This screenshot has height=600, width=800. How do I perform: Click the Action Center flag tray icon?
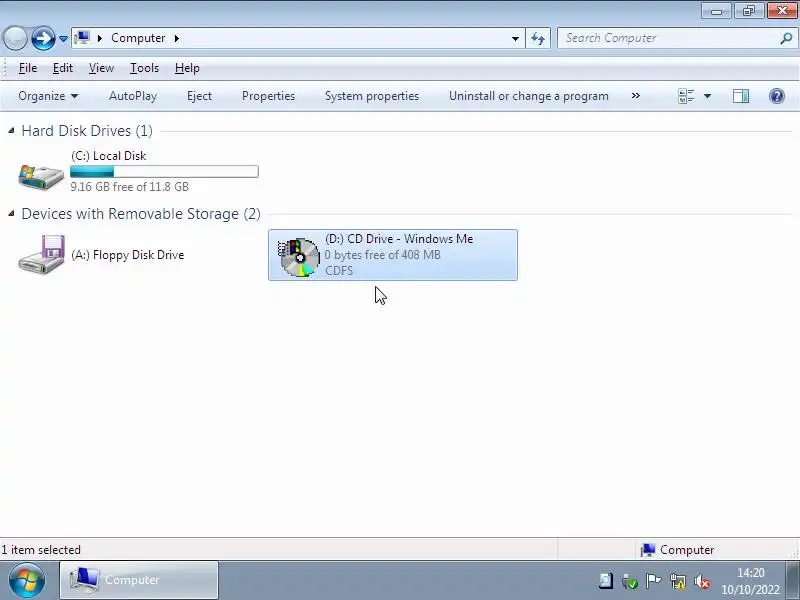click(653, 581)
